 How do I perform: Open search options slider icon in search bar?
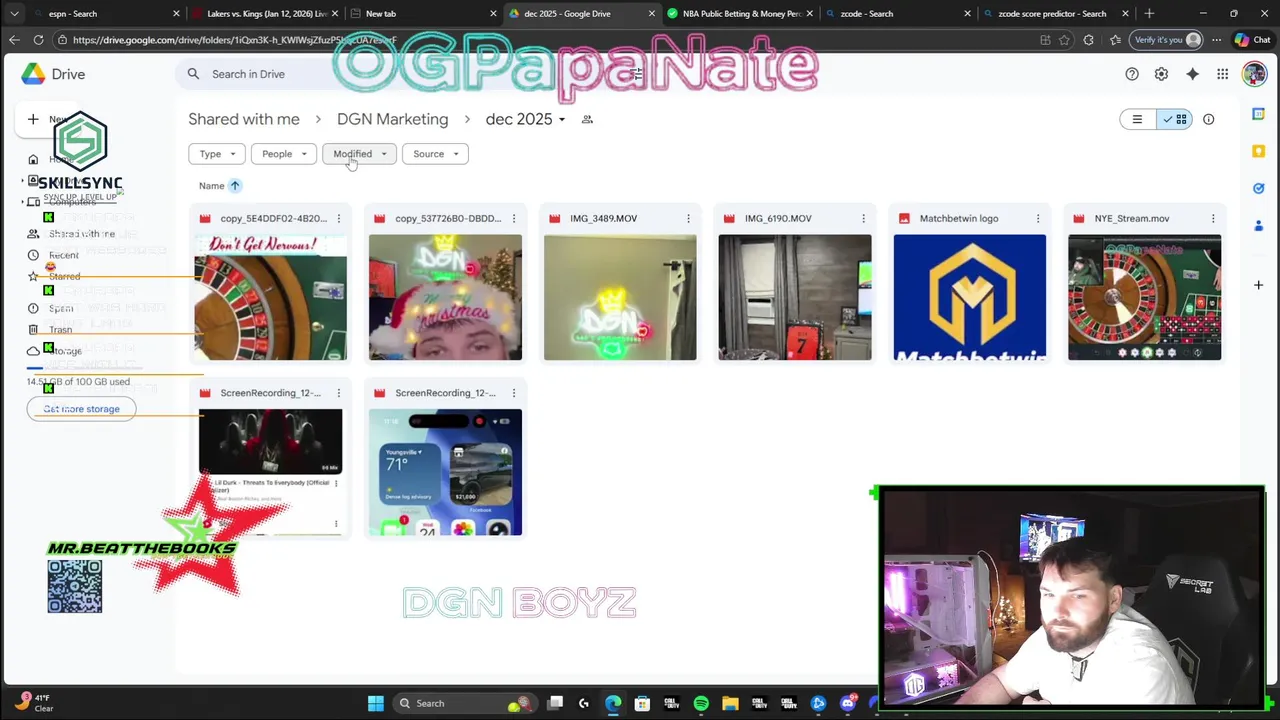coord(637,74)
